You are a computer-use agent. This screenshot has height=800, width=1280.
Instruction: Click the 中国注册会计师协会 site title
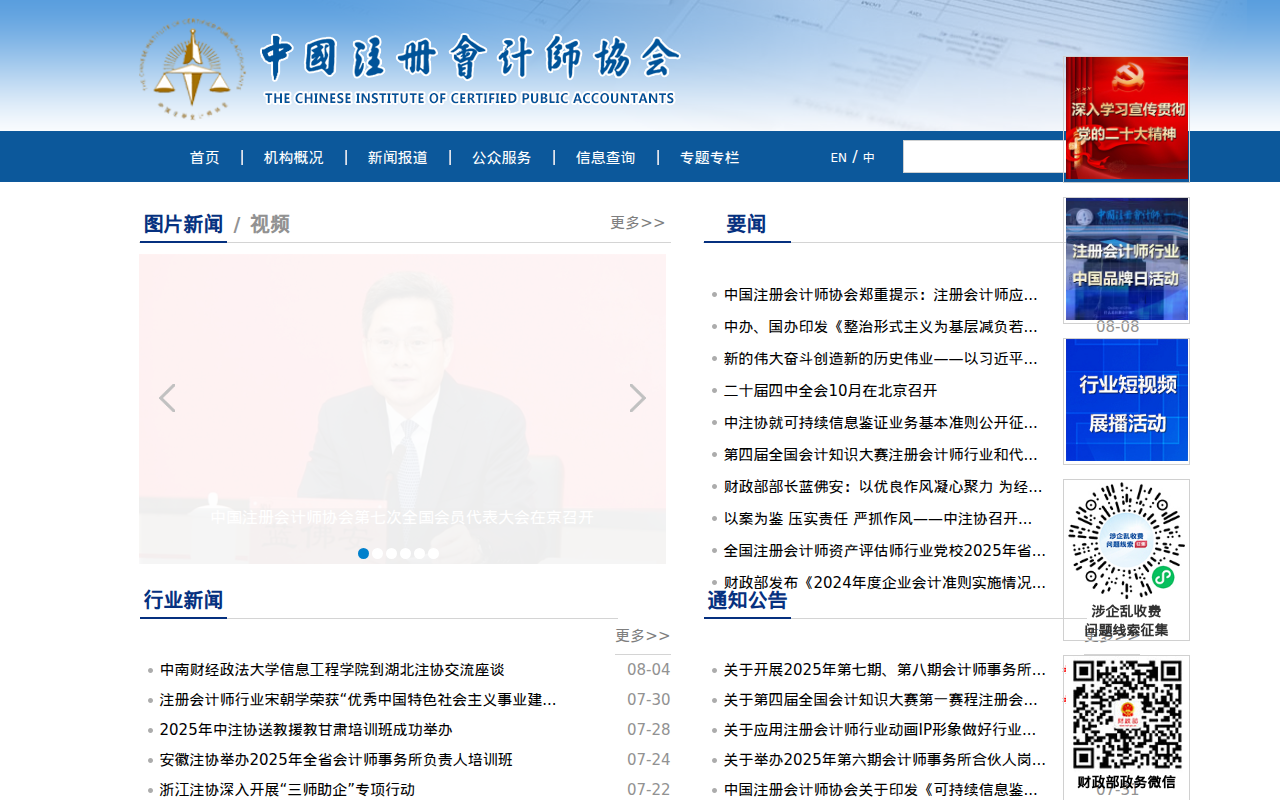[x=470, y=58]
